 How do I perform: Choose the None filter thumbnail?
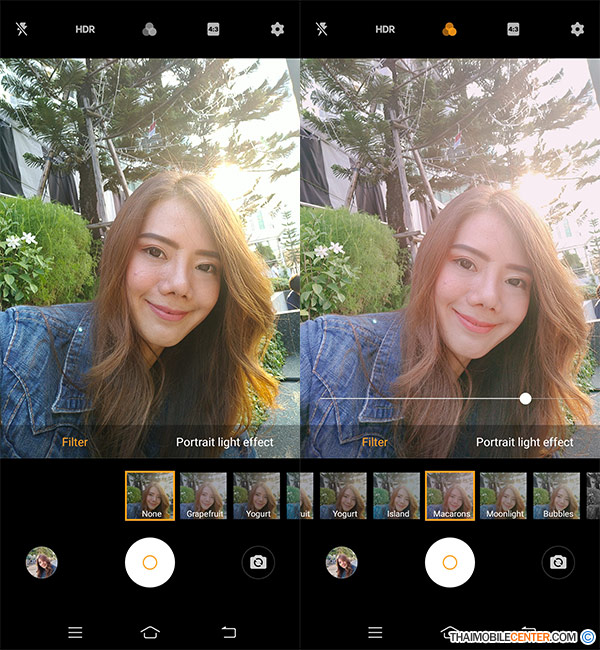(x=150, y=496)
